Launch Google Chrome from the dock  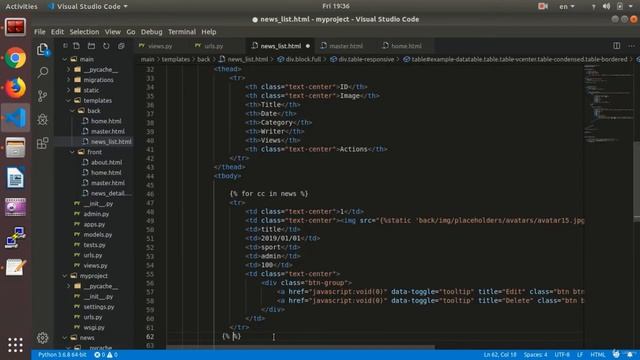(x=16, y=58)
